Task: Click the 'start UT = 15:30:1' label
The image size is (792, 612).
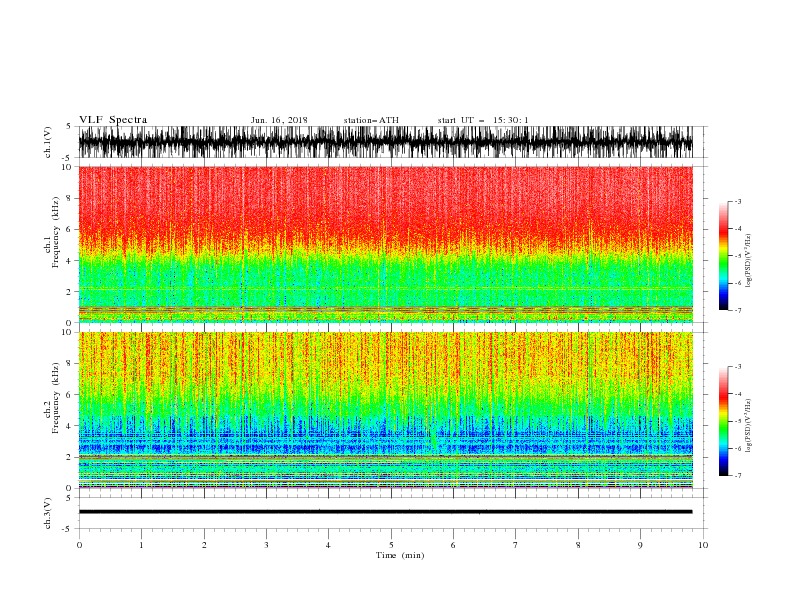Action: tap(483, 120)
